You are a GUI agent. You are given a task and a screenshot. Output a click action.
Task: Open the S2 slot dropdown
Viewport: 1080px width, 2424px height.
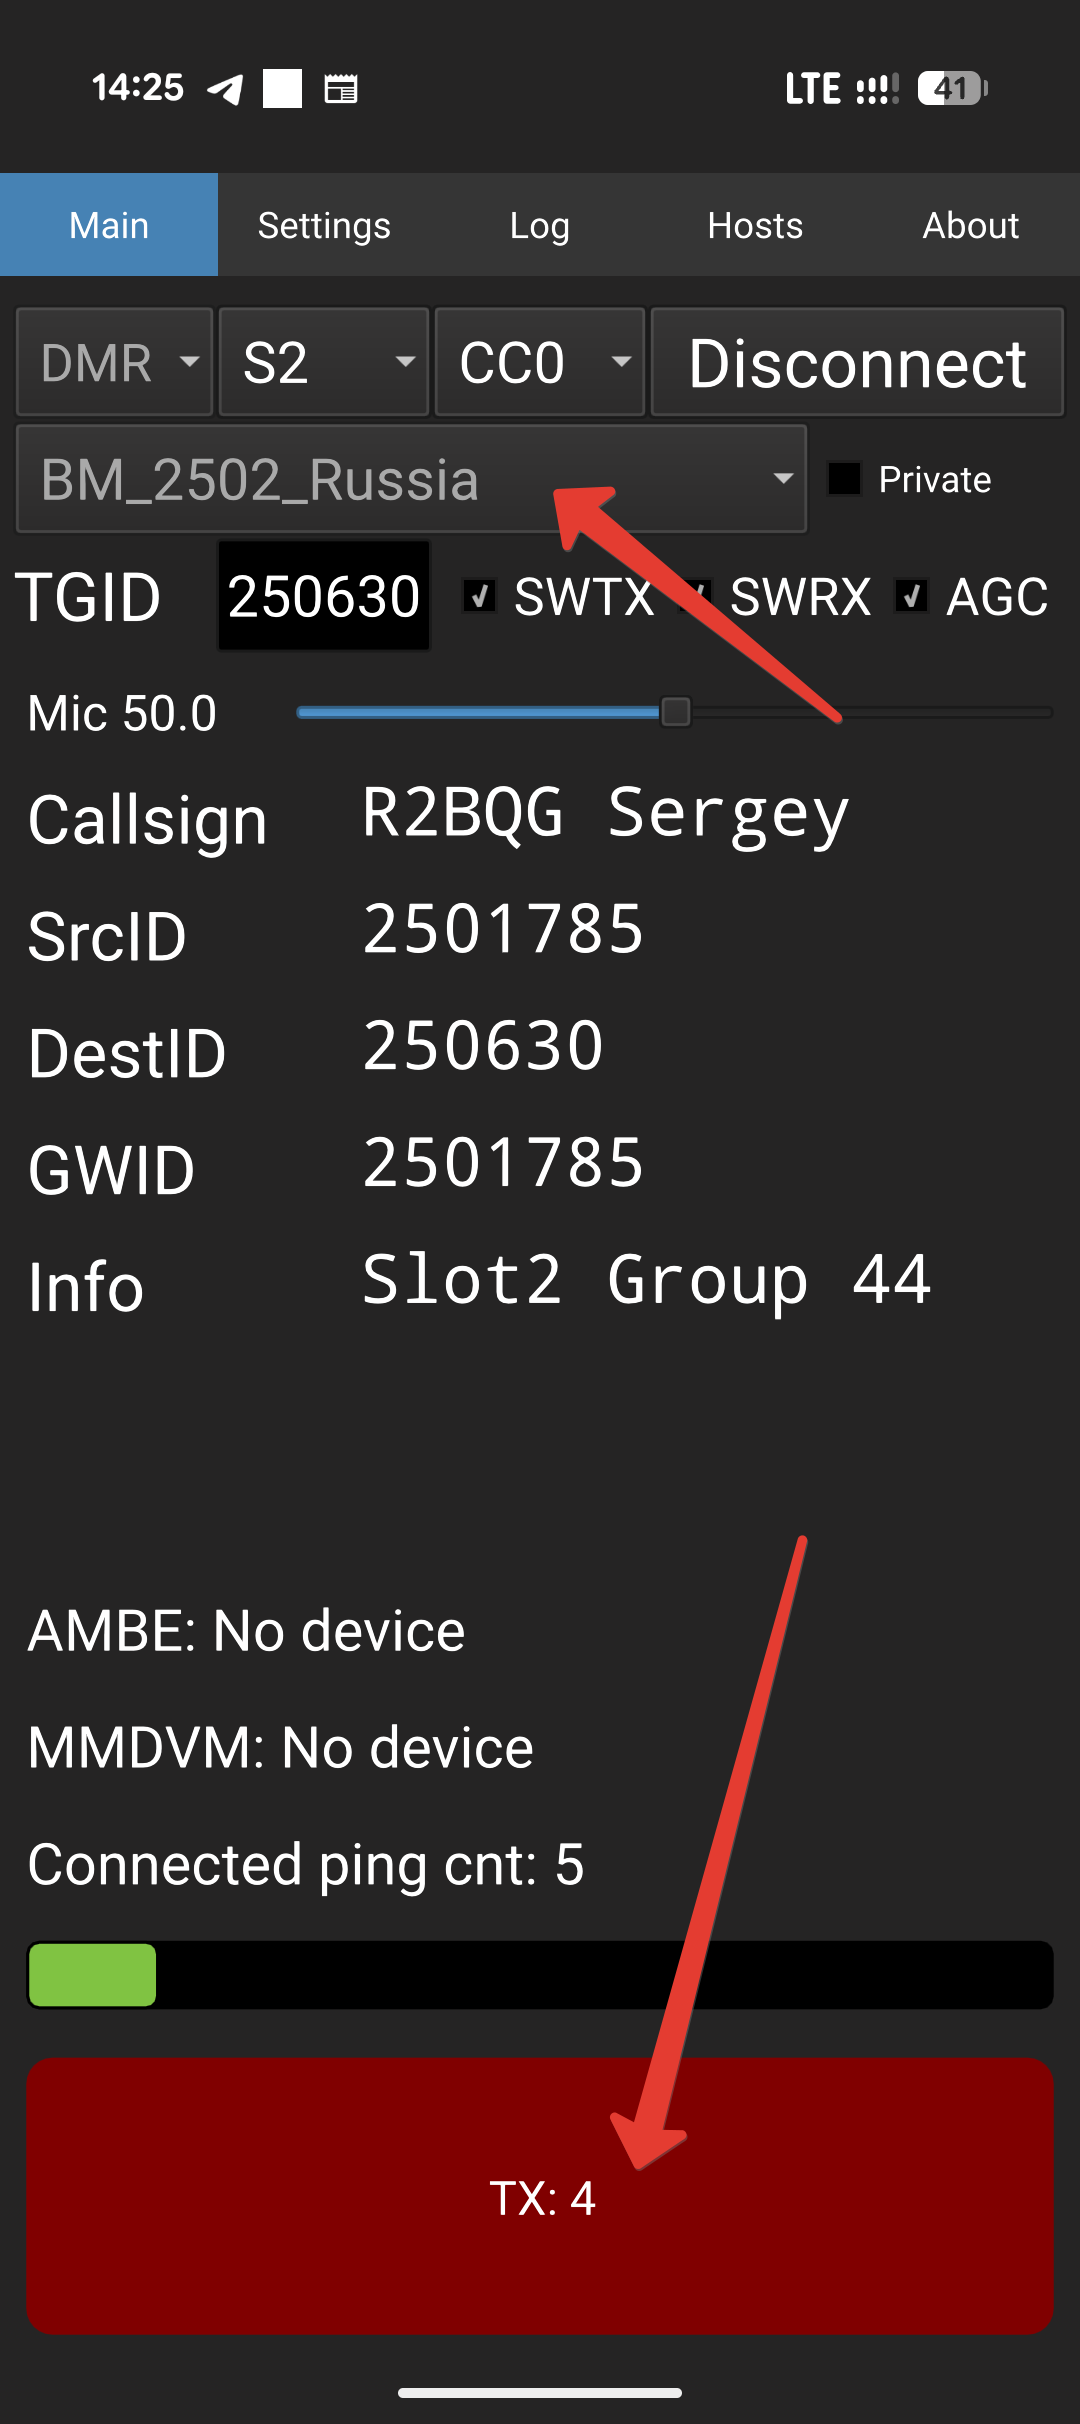pos(324,362)
